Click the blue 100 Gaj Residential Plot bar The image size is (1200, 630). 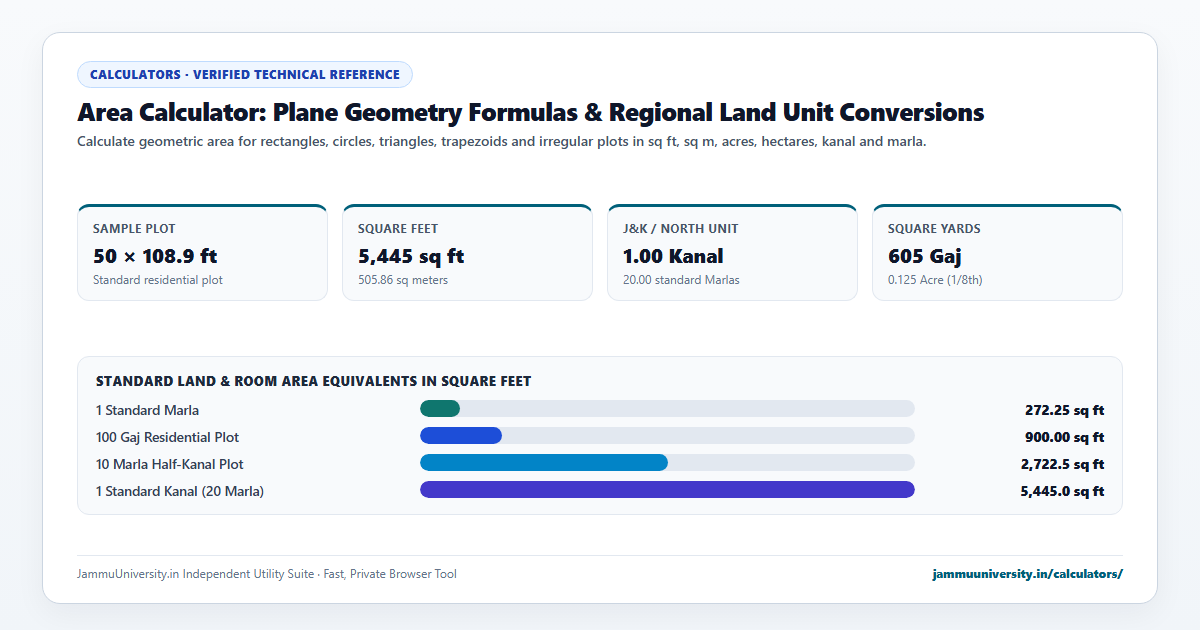[x=461, y=435]
